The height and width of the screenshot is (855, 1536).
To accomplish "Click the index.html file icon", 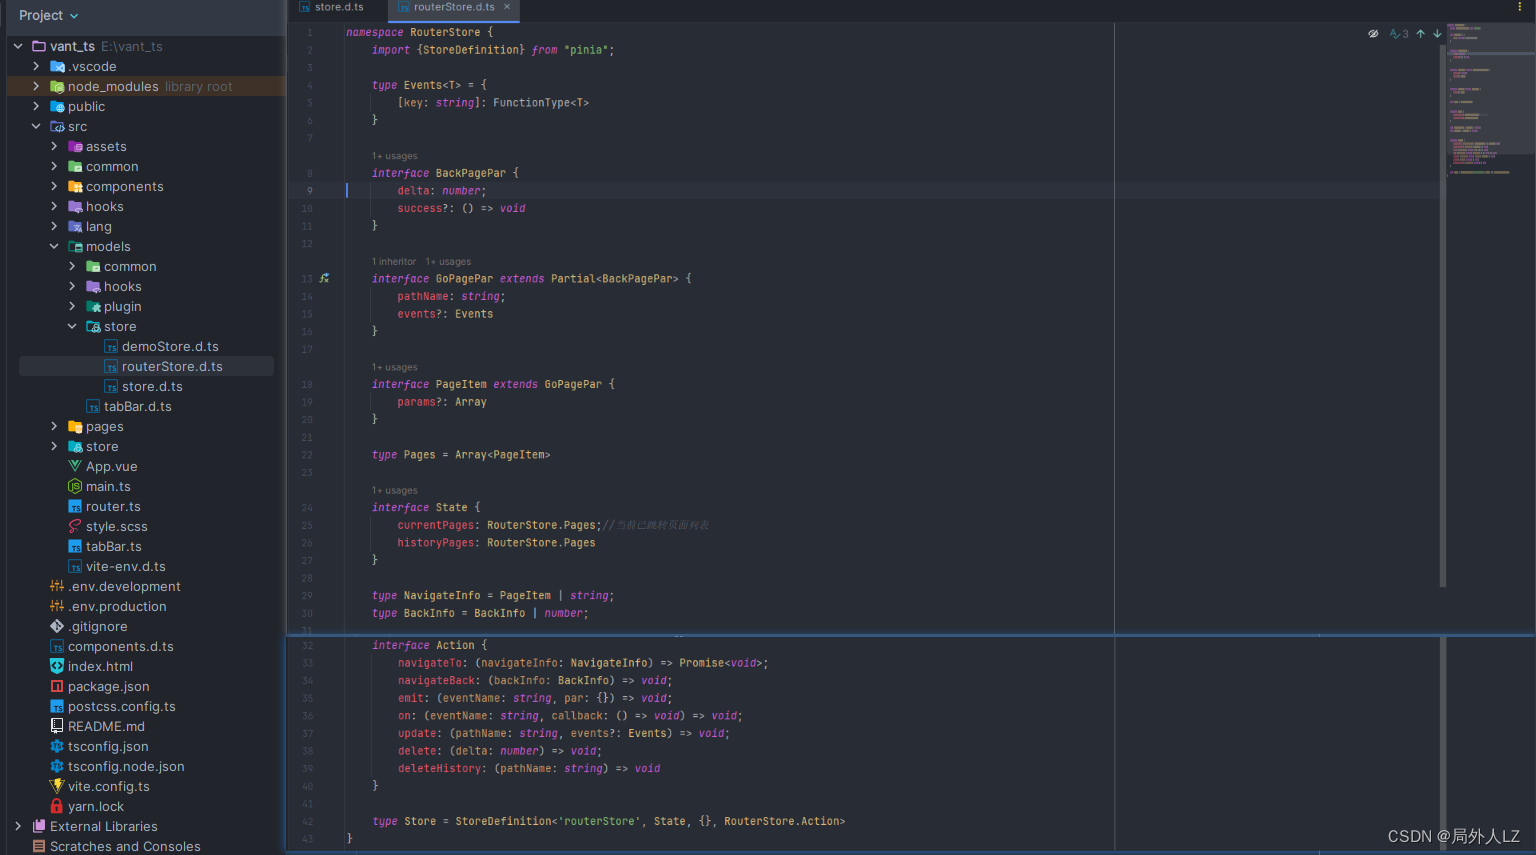I will click(x=57, y=666).
